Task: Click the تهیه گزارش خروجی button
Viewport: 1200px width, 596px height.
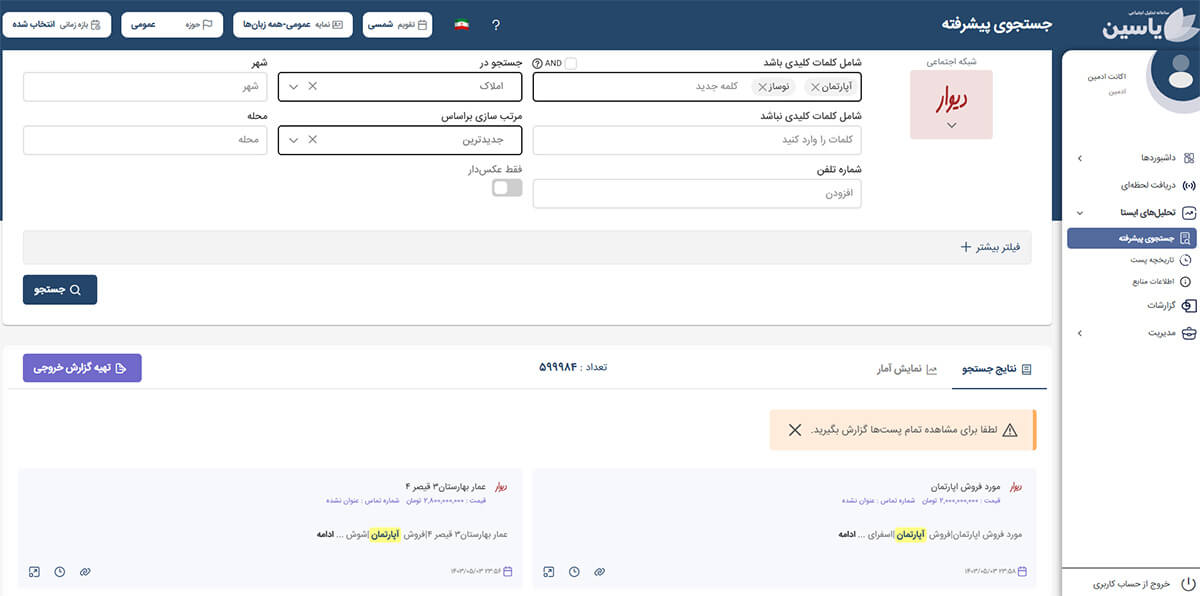Action: tap(82, 368)
